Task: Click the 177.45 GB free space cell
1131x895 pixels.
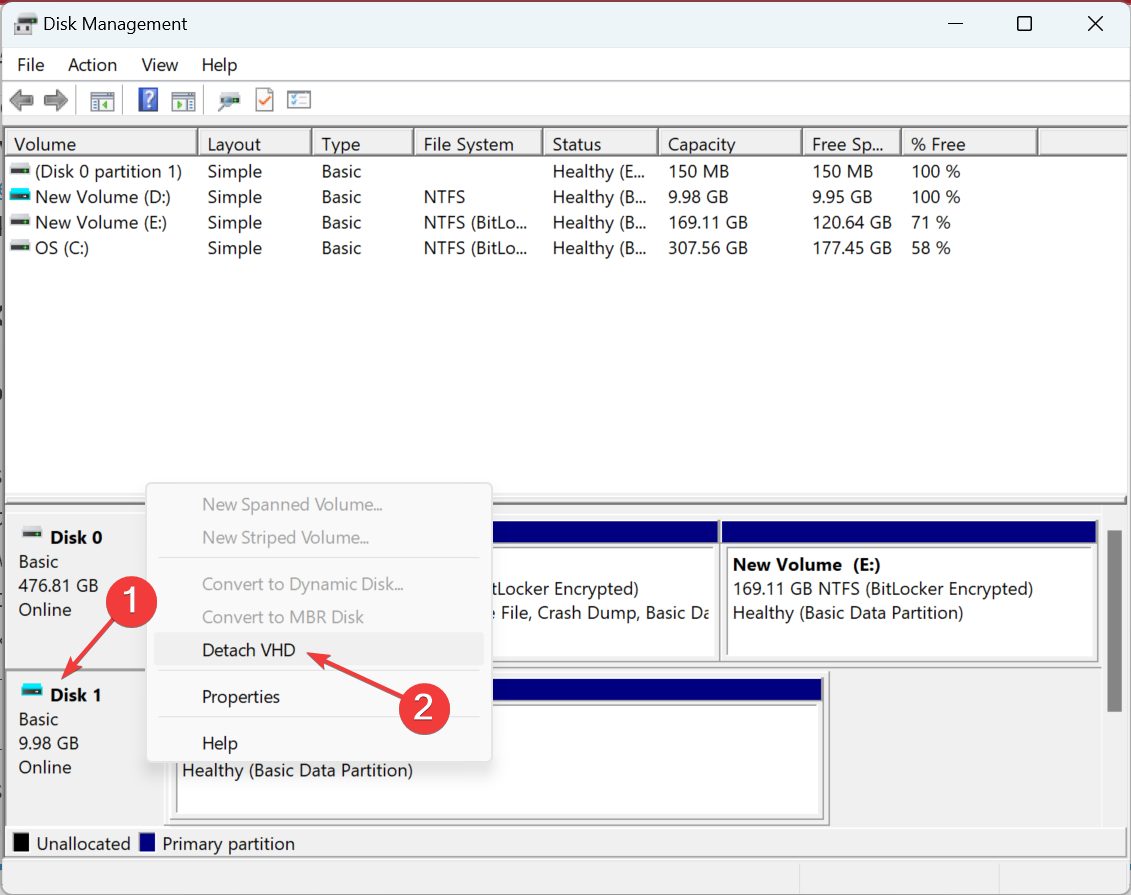Action: [x=852, y=247]
